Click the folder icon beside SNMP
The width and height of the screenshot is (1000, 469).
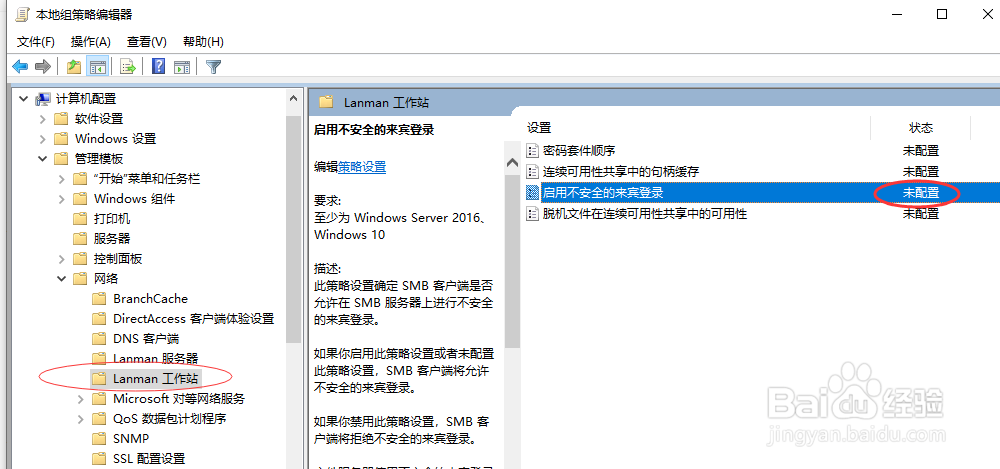pyautogui.click(x=99, y=438)
